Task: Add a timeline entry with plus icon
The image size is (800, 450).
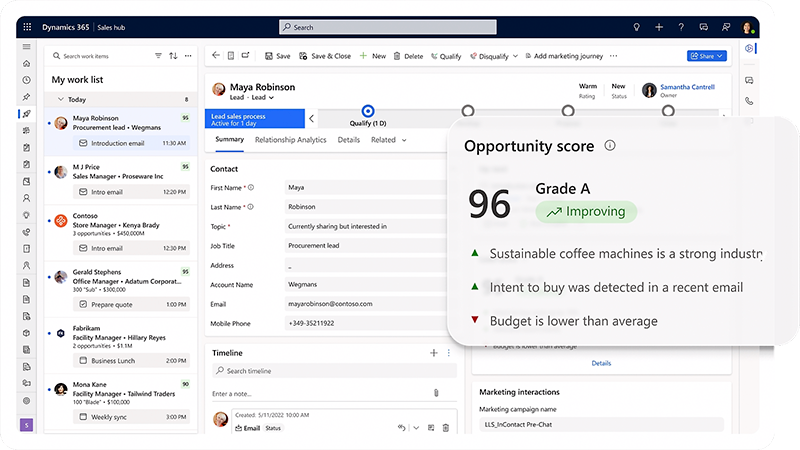Action: tap(434, 353)
